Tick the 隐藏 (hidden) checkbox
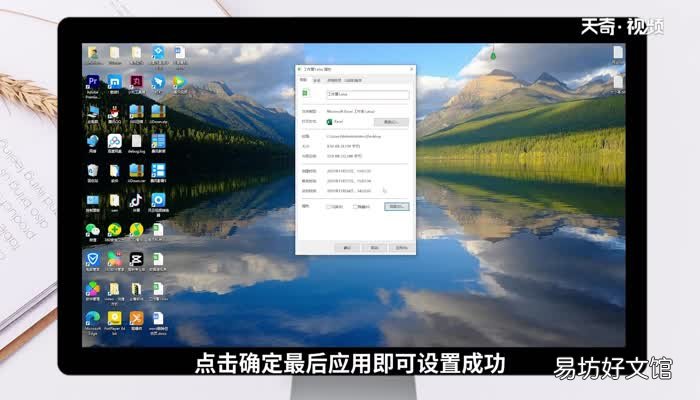 pyautogui.click(x=355, y=207)
